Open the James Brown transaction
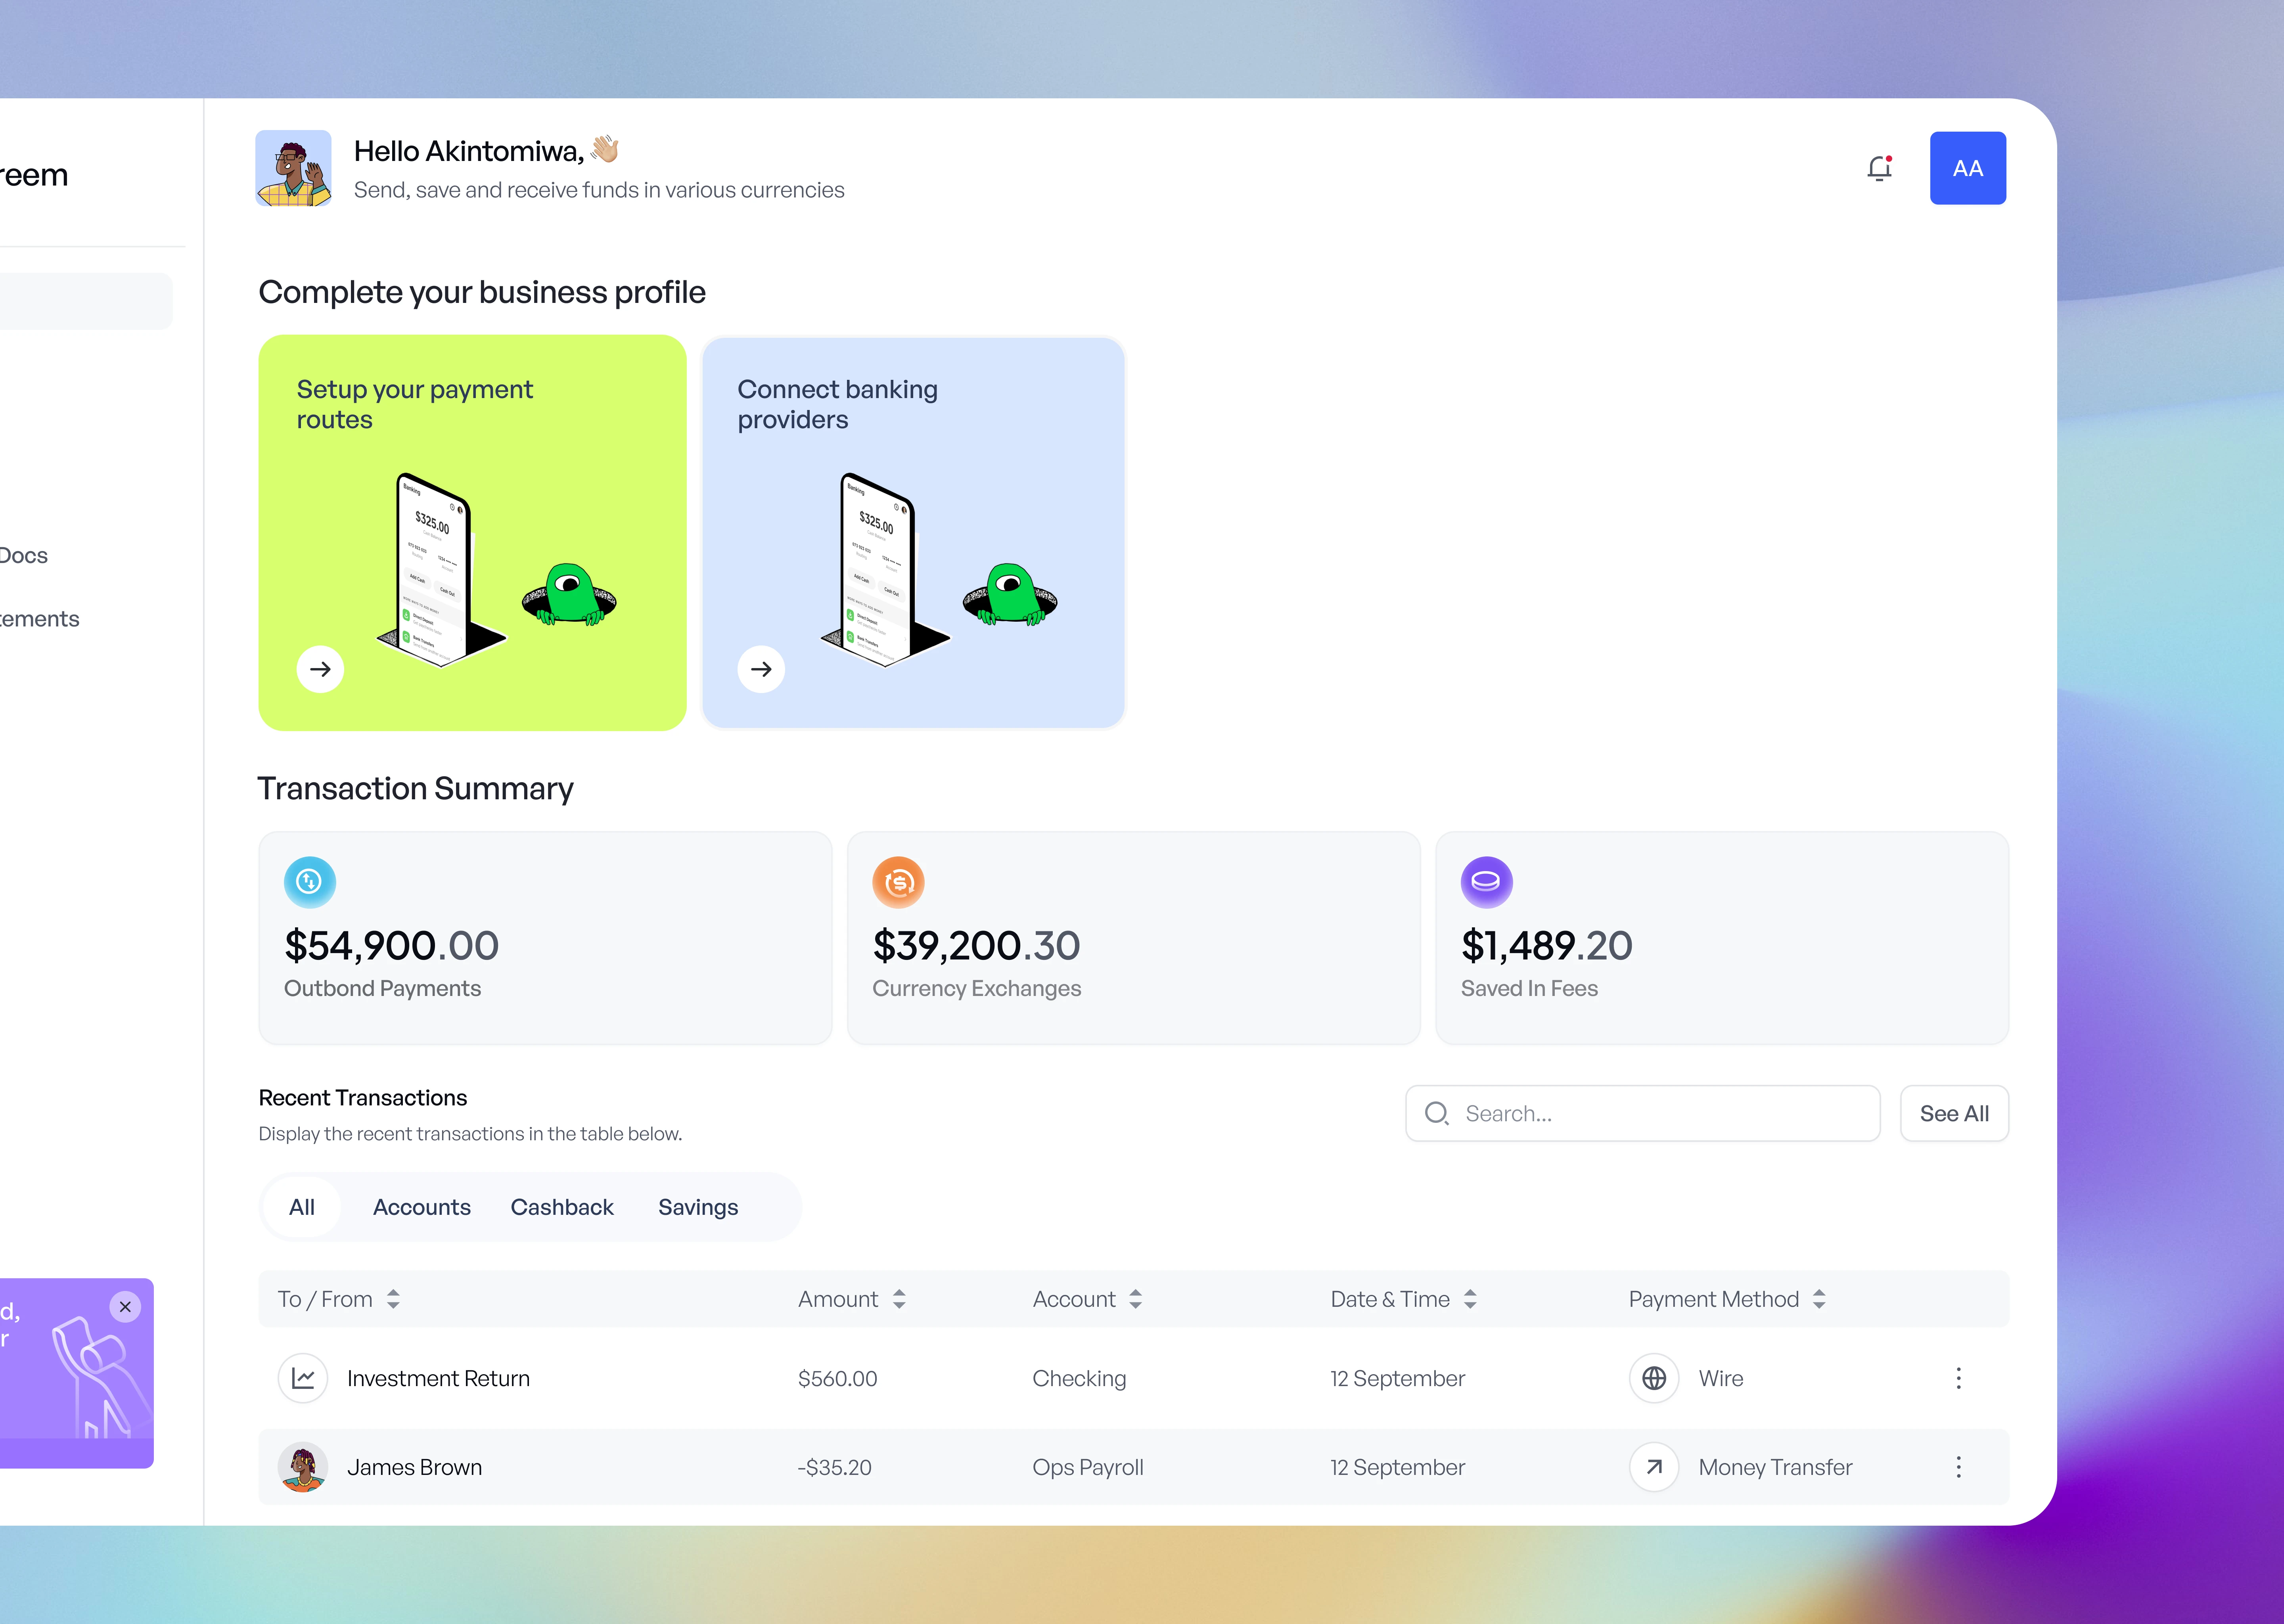2284x1624 pixels. (x=1133, y=1467)
